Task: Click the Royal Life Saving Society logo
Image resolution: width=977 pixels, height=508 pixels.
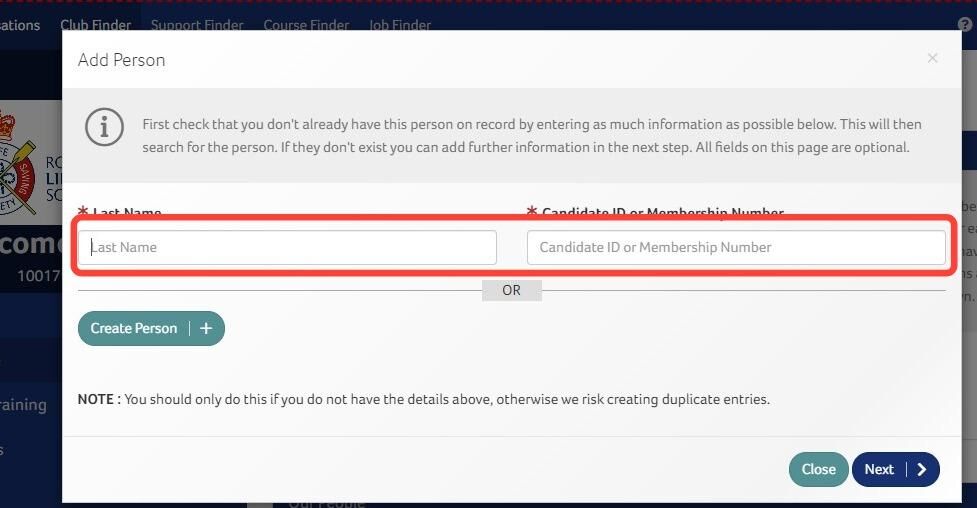Action: (31, 162)
